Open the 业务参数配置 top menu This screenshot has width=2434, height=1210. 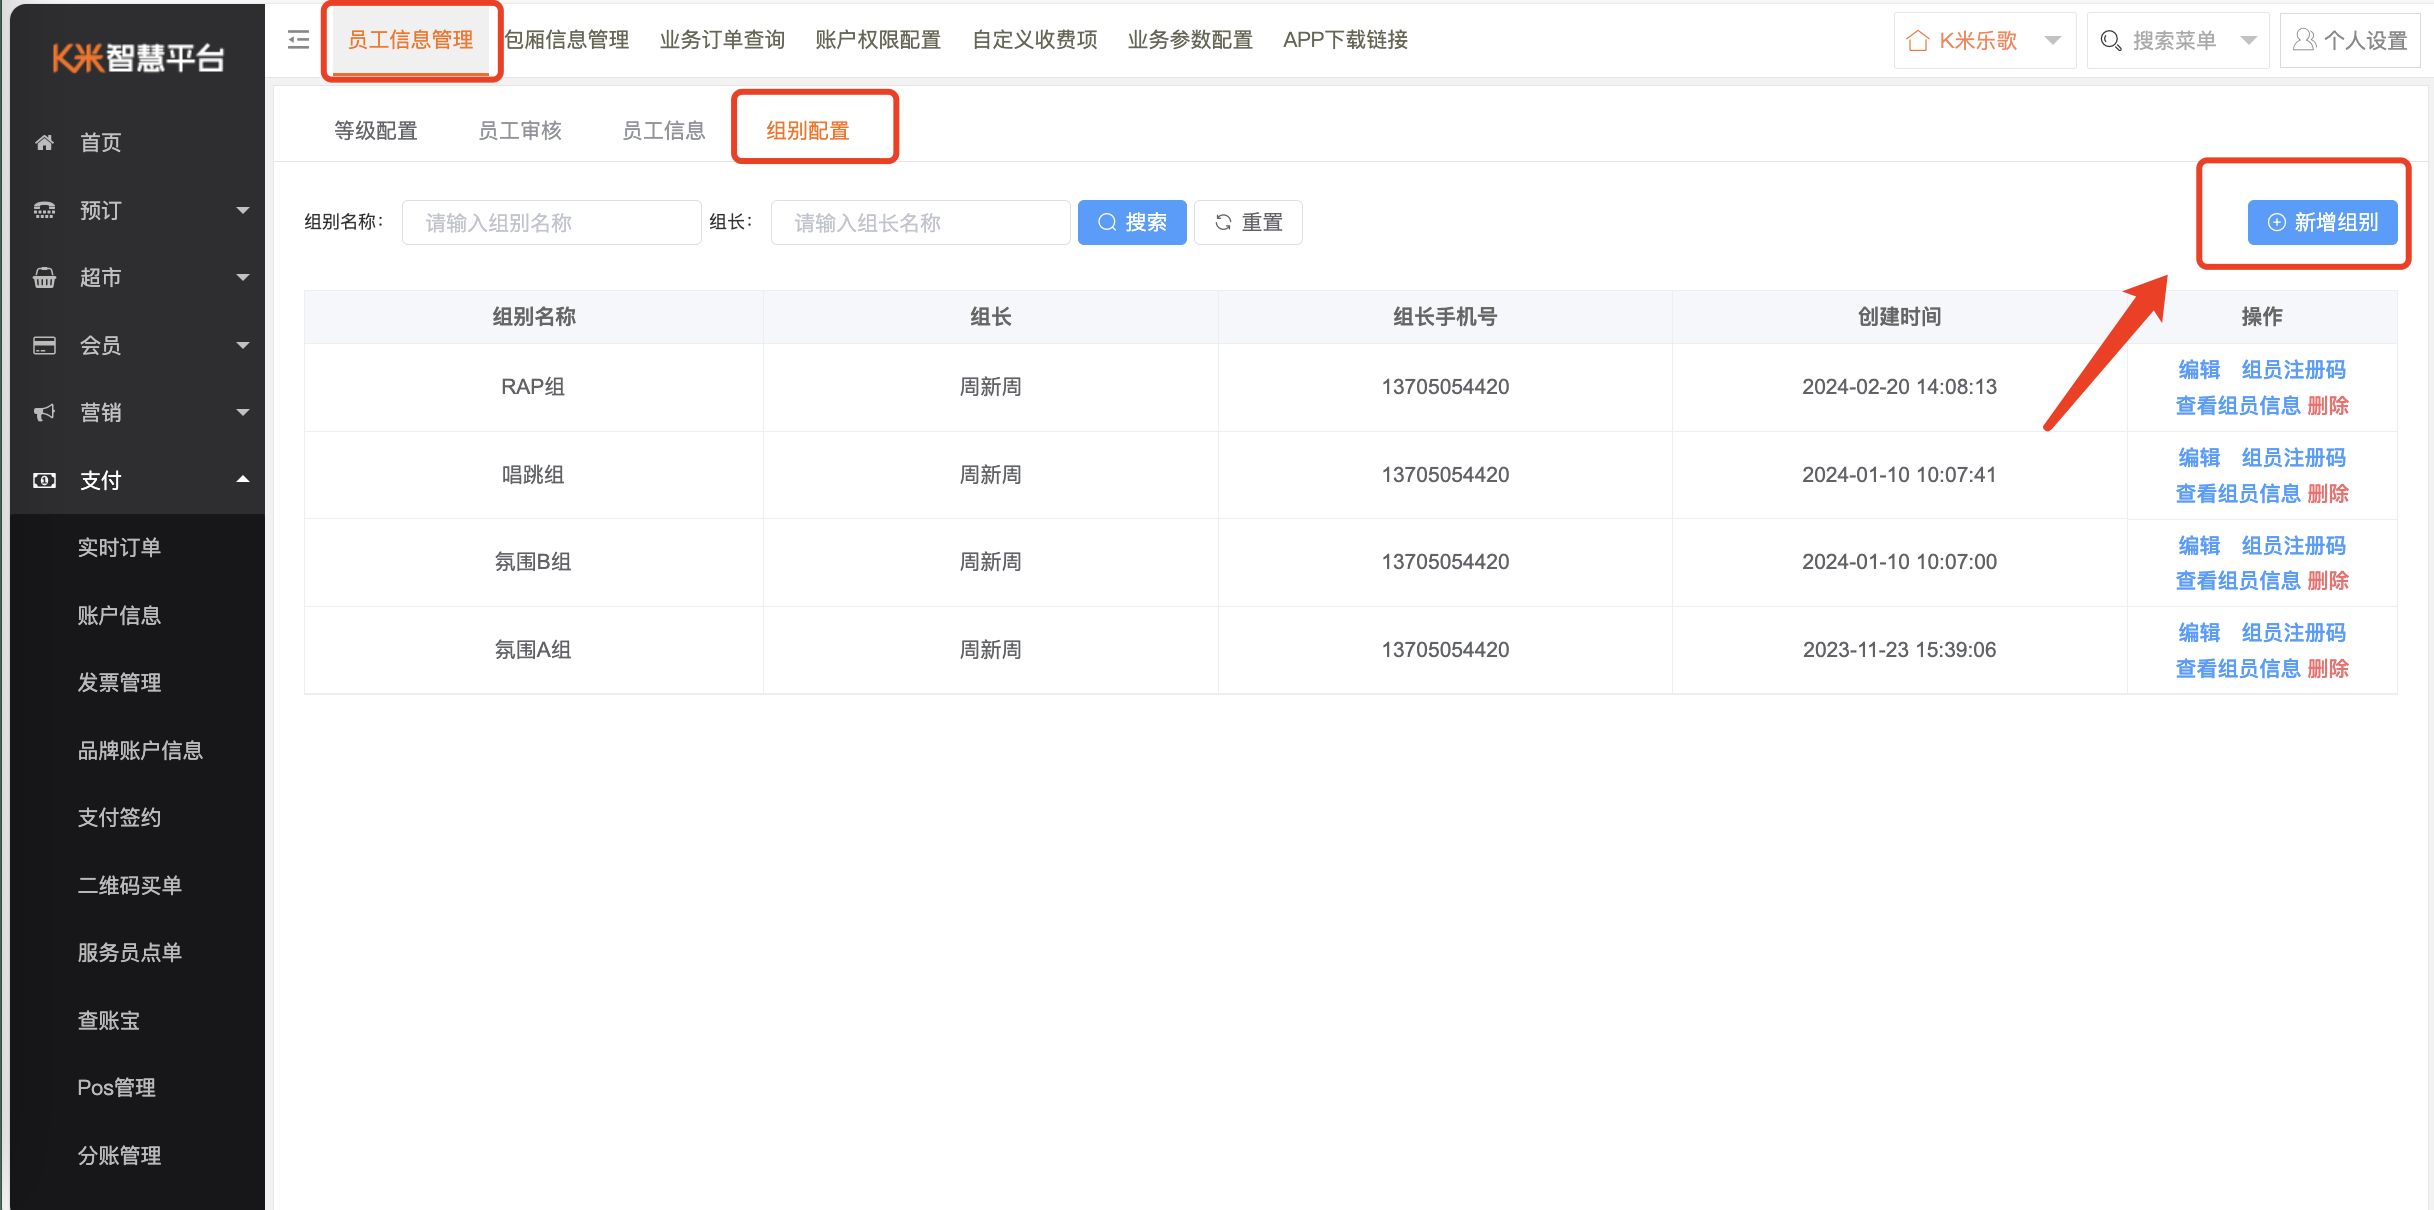[1190, 40]
